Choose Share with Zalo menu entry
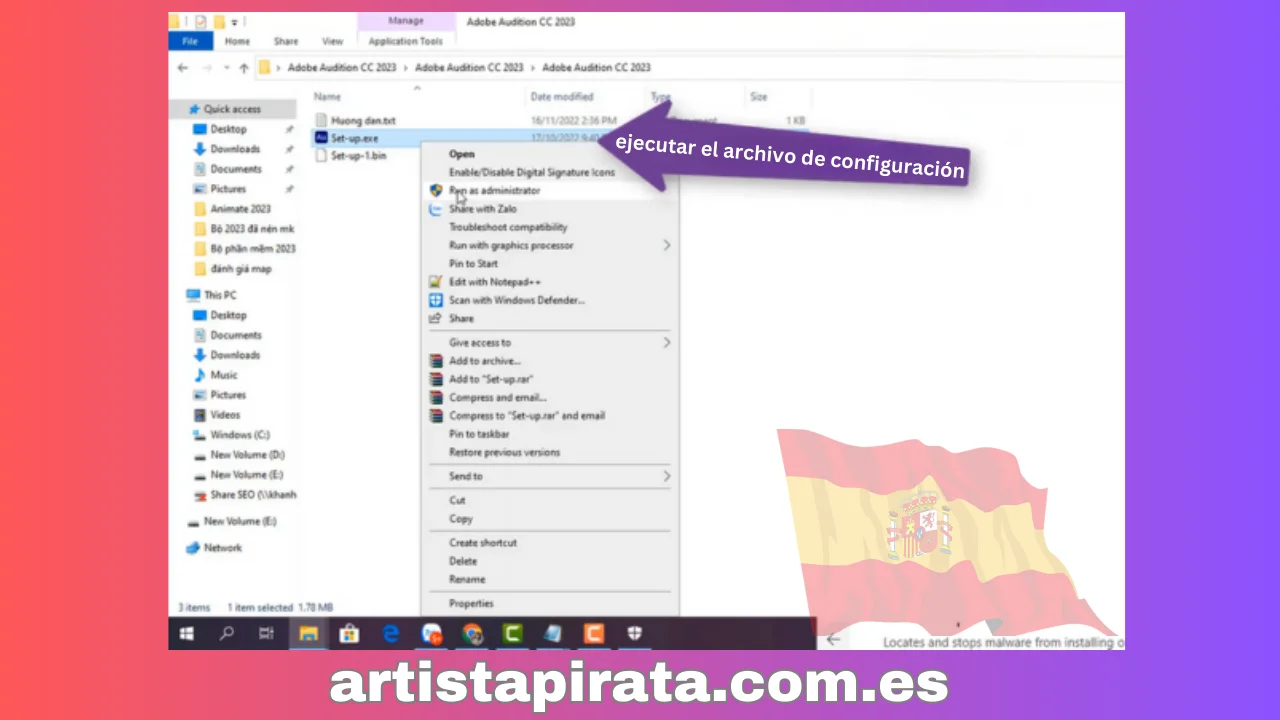 pos(482,209)
